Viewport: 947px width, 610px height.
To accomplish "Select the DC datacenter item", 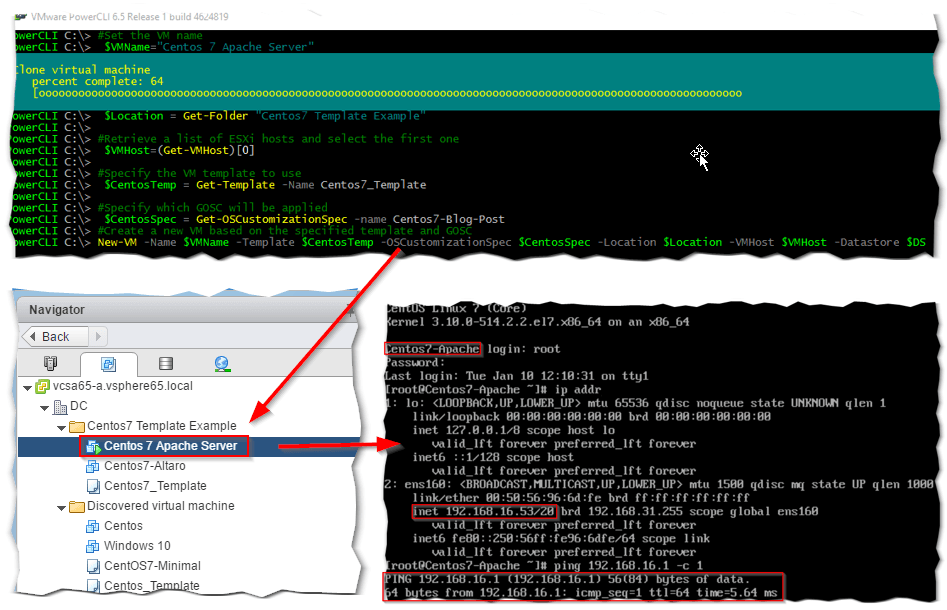I will [x=79, y=406].
